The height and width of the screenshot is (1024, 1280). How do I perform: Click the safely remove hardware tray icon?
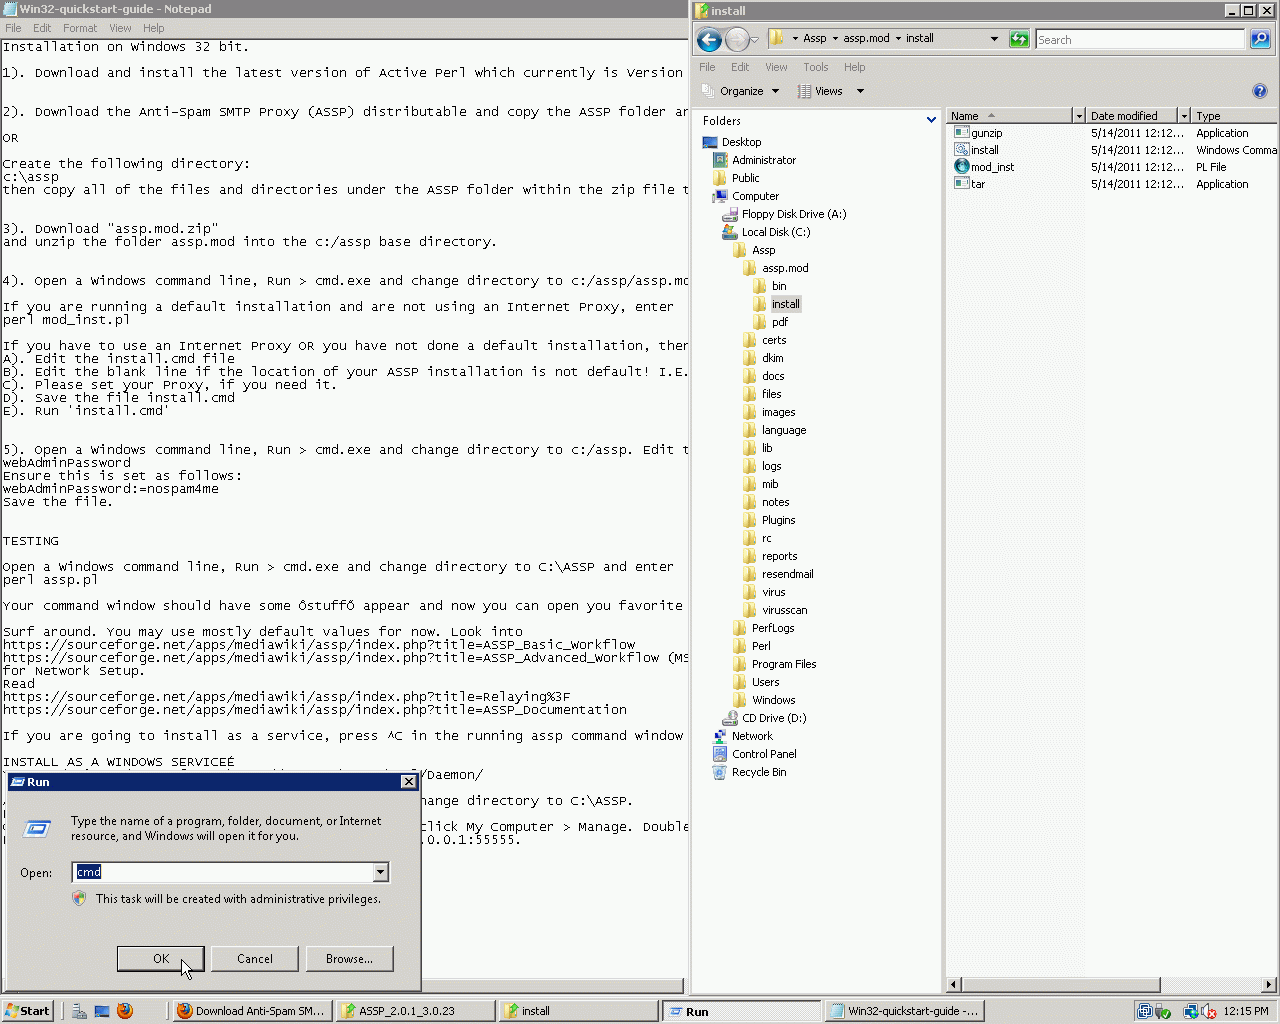pos(1163,1011)
